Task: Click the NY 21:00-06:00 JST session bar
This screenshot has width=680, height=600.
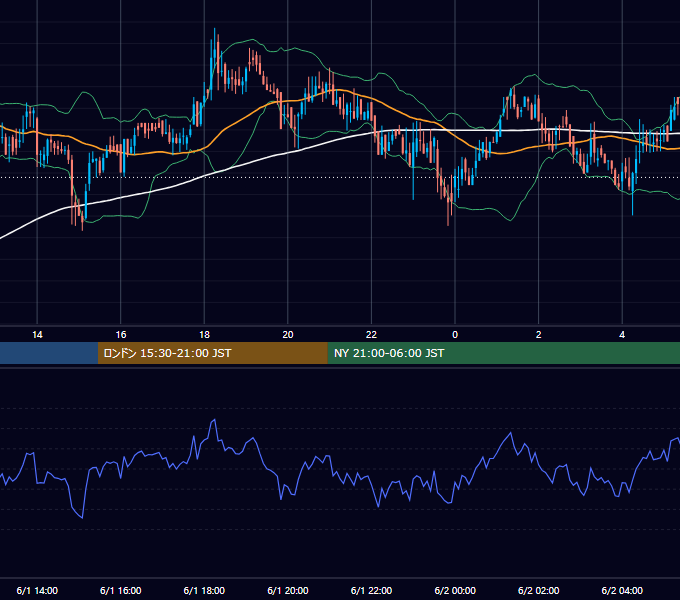Action: 503,353
